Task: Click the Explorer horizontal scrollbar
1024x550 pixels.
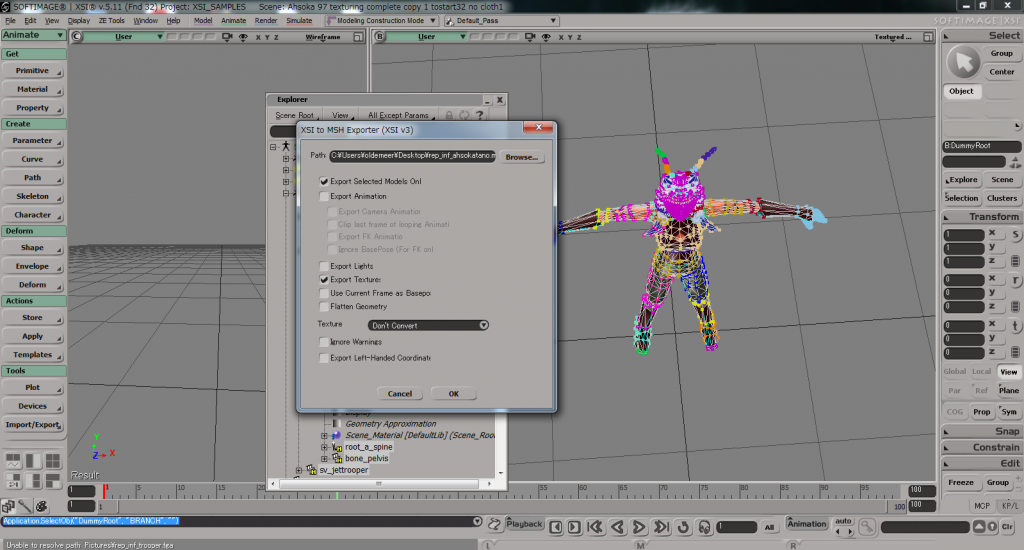Action: pos(379,484)
